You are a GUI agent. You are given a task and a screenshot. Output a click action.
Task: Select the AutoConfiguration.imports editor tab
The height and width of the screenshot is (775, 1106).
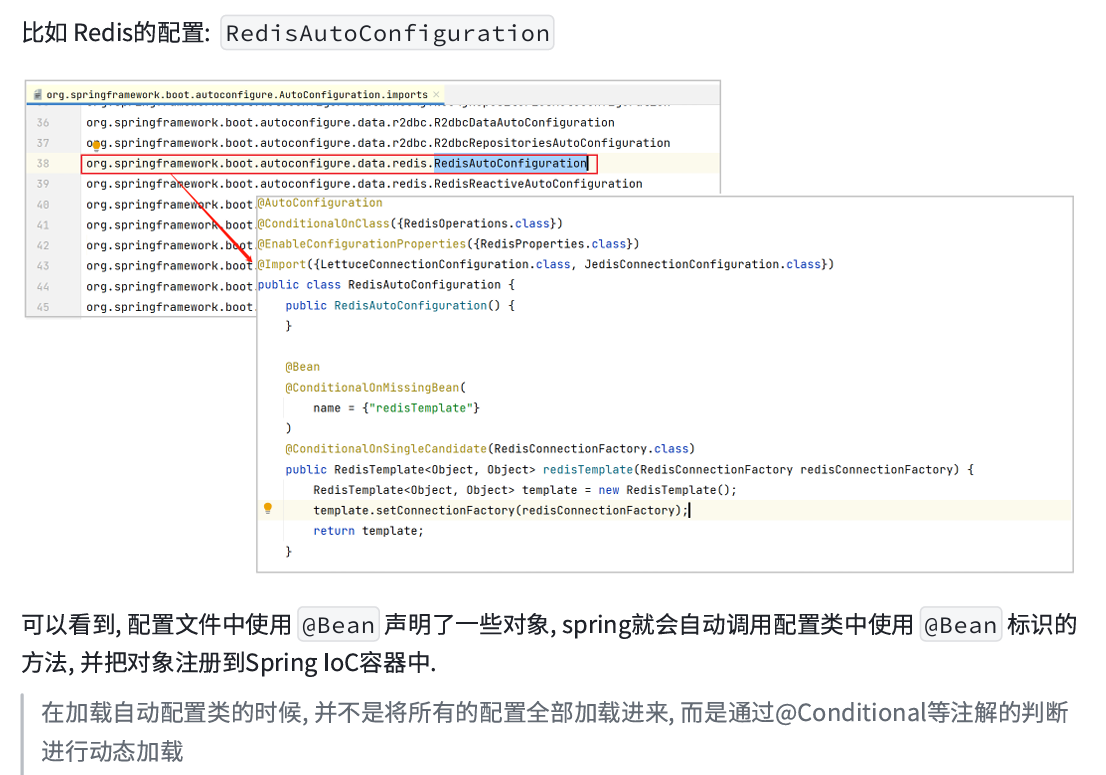click(236, 94)
